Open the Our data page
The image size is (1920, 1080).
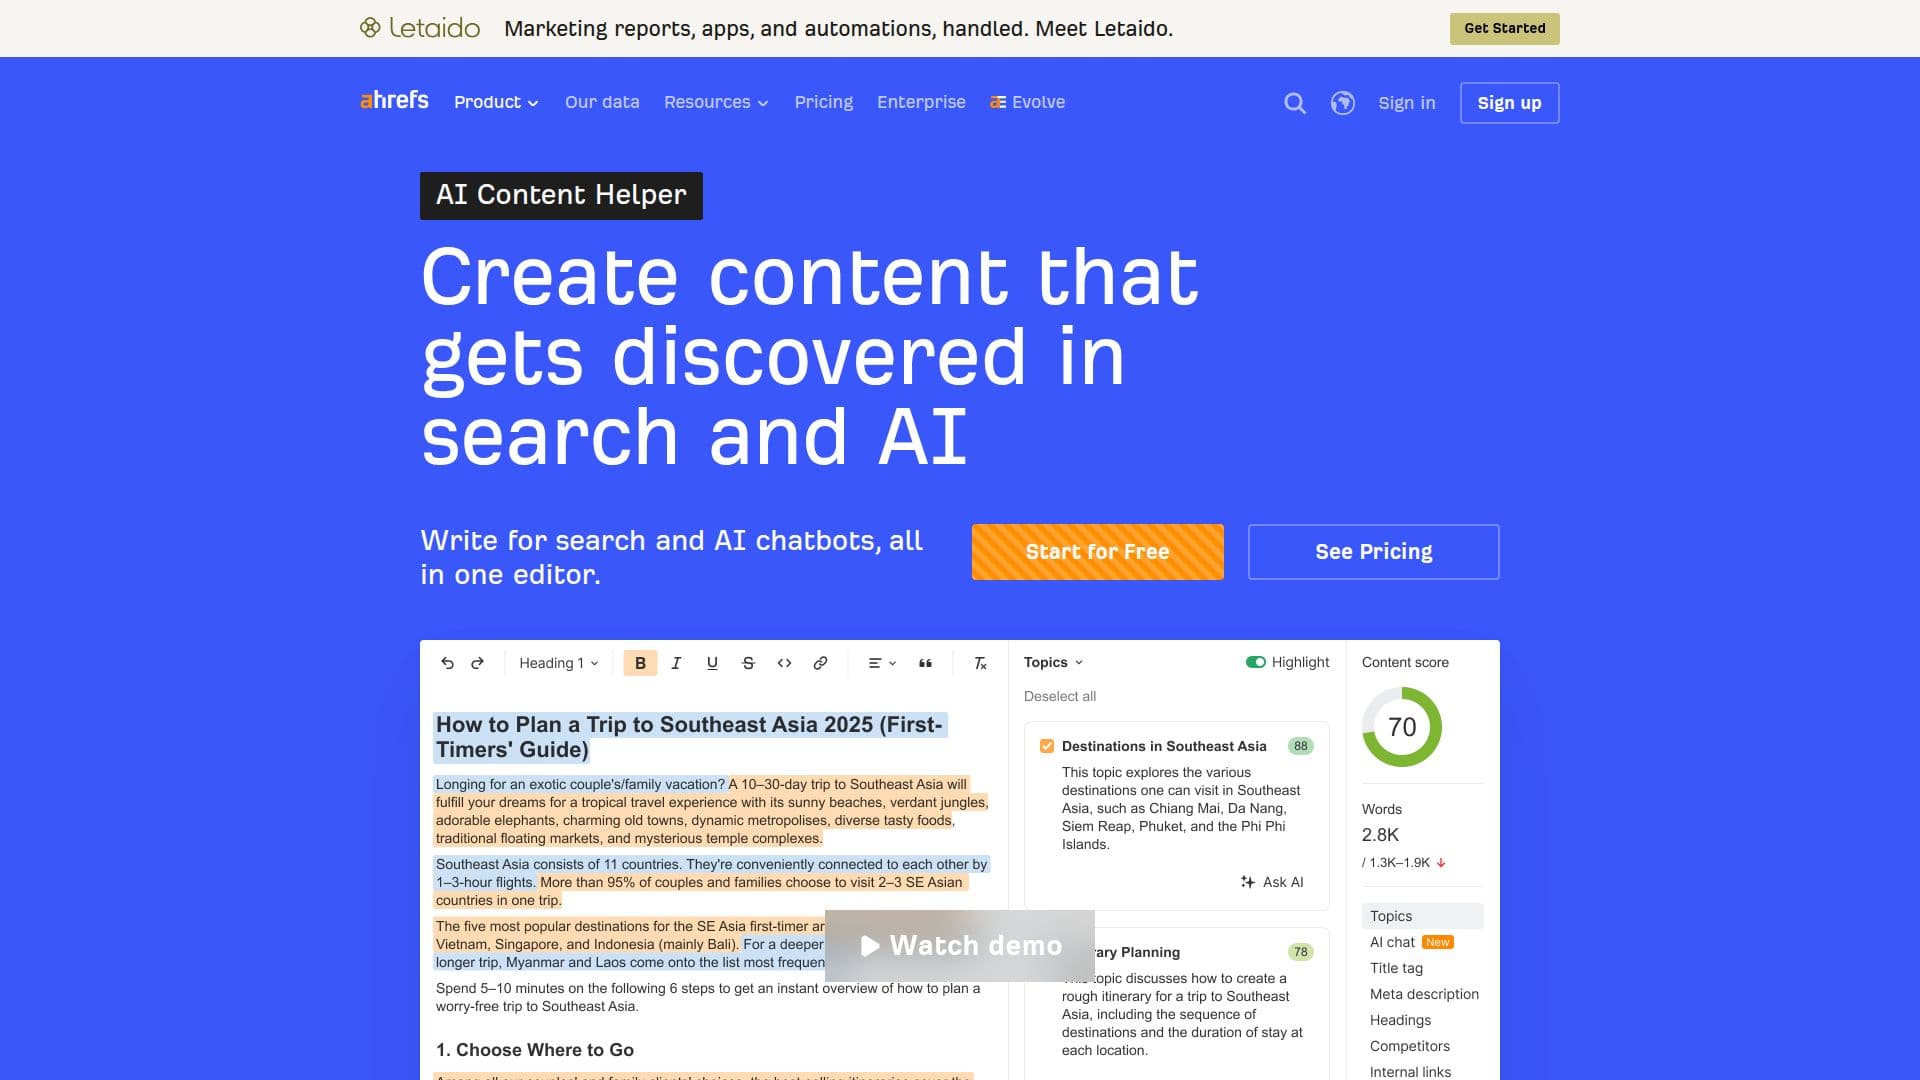(602, 102)
